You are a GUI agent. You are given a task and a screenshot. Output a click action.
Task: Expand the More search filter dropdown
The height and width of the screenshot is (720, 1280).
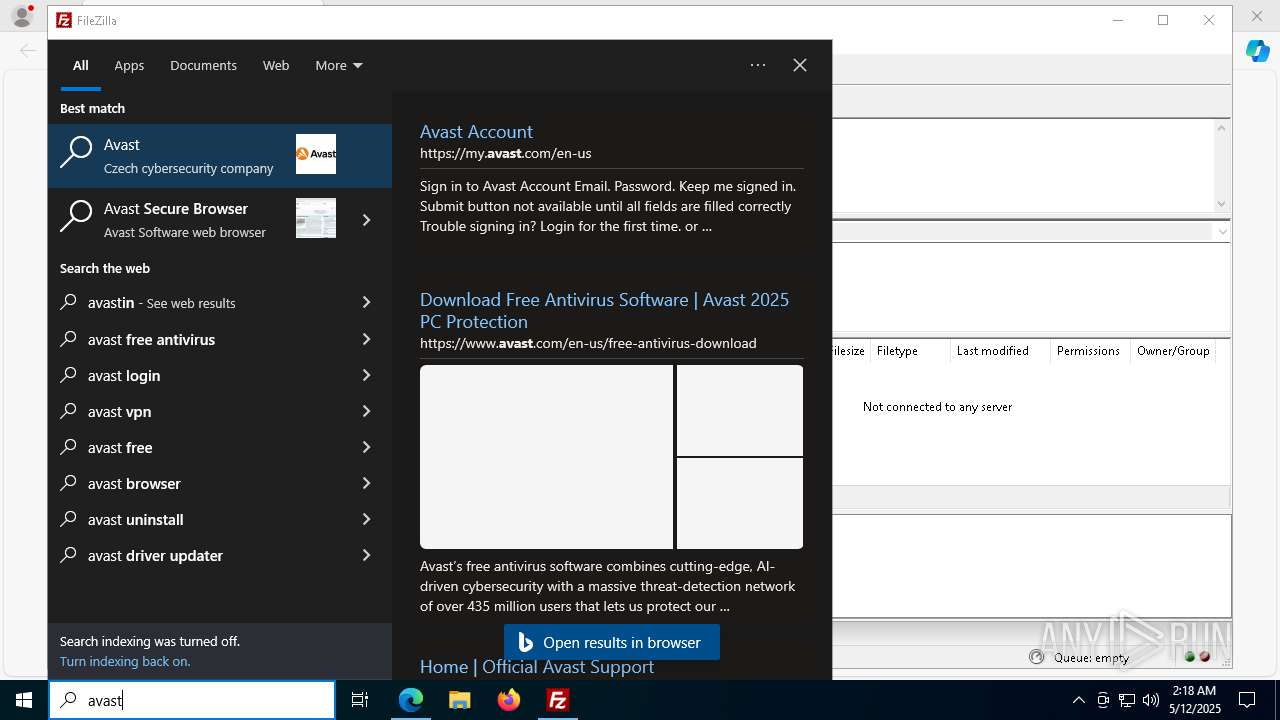339,65
